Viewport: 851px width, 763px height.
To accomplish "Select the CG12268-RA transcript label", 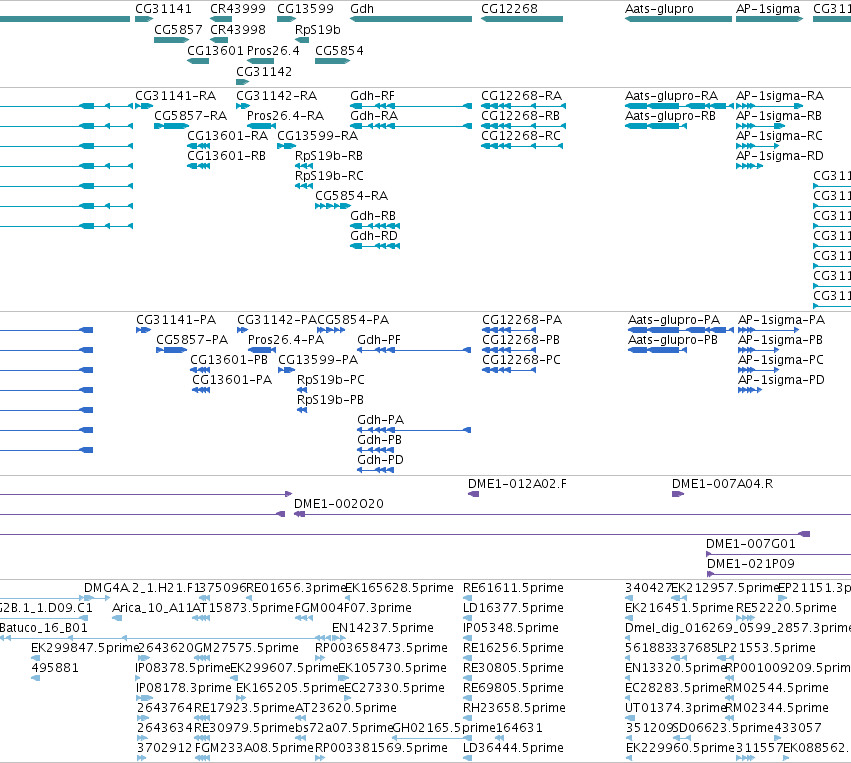I will (521, 96).
